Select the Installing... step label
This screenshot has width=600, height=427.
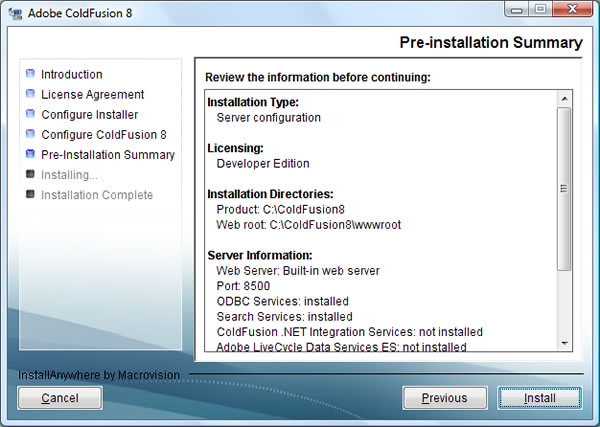(69, 175)
